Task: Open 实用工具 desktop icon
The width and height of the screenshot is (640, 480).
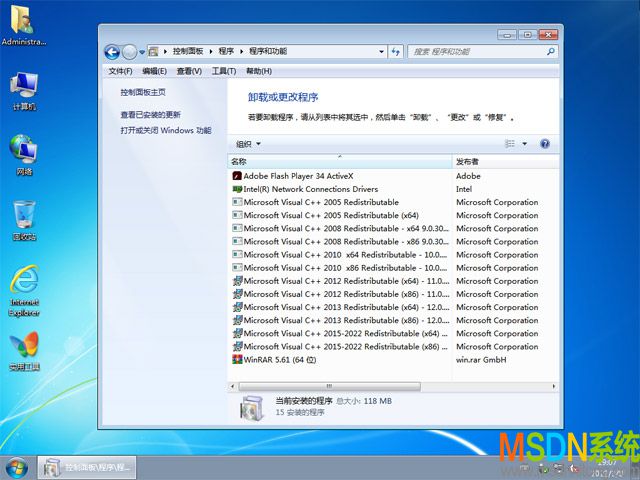Action: (x=24, y=351)
